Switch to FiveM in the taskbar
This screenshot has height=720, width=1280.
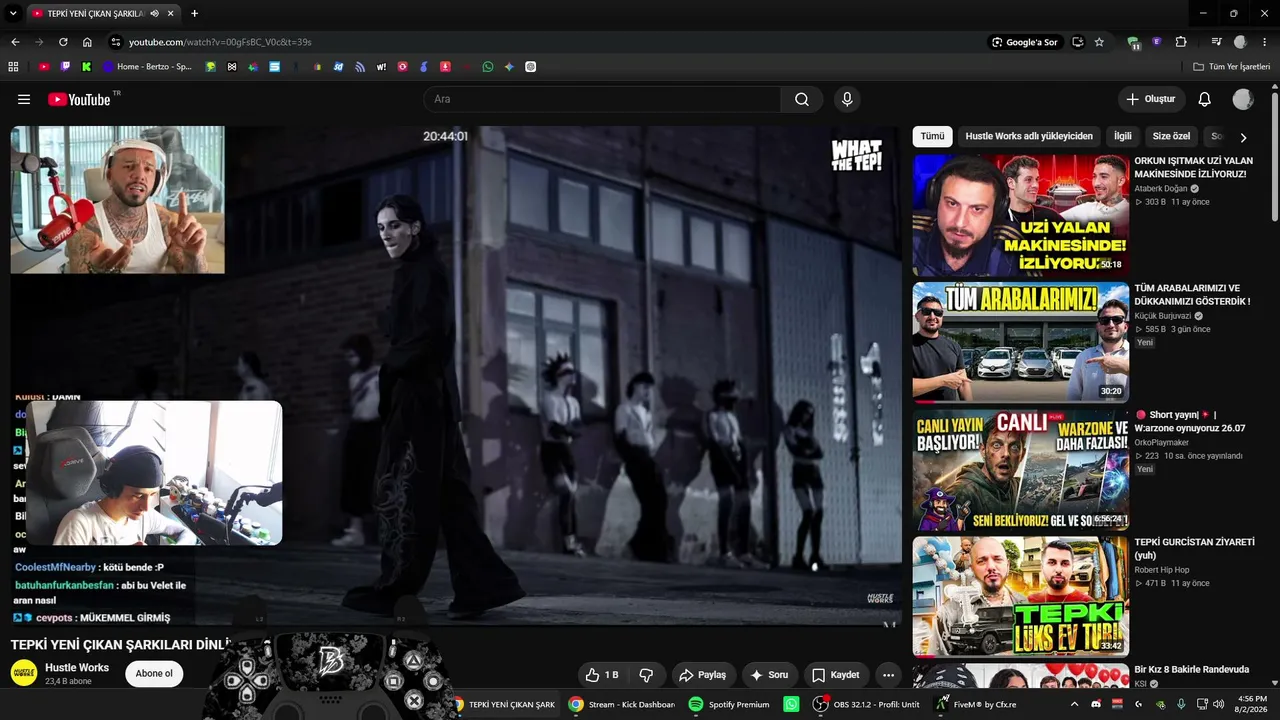(975, 704)
